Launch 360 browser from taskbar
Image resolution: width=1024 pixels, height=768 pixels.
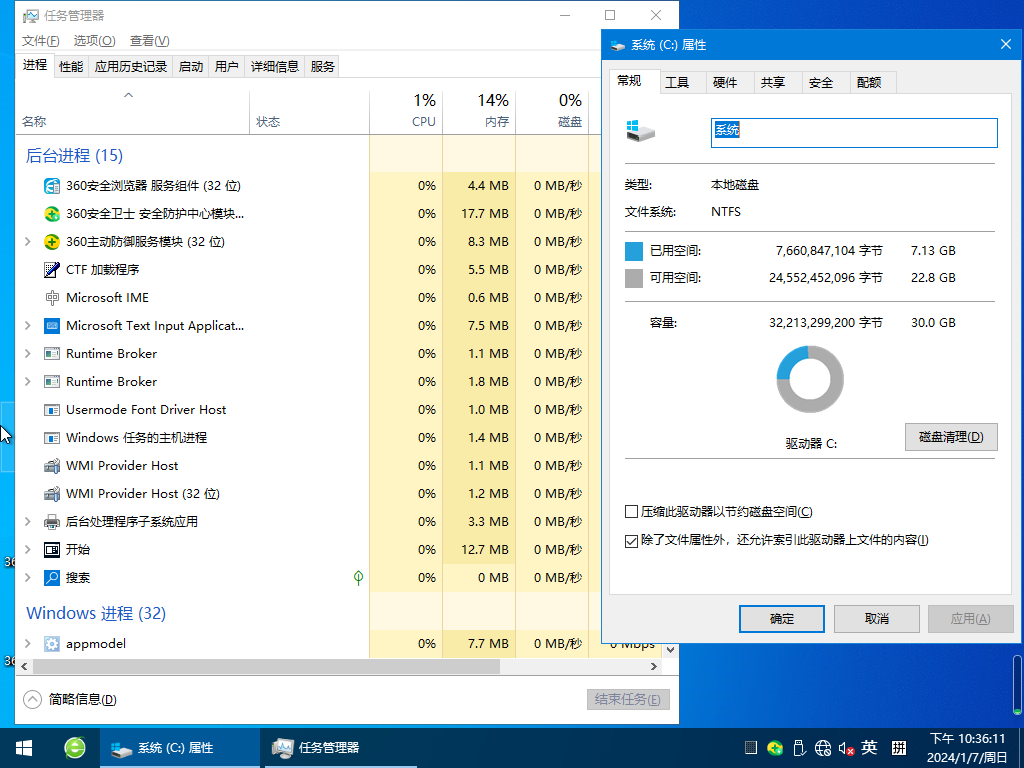click(x=74, y=748)
